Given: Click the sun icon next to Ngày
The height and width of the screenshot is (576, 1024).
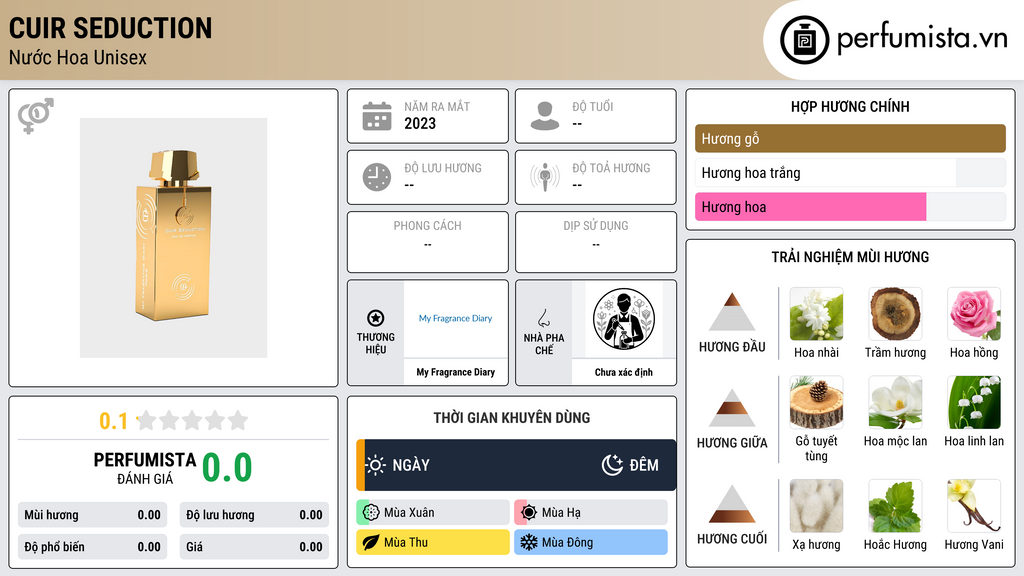Looking at the screenshot, I should coord(376,465).
